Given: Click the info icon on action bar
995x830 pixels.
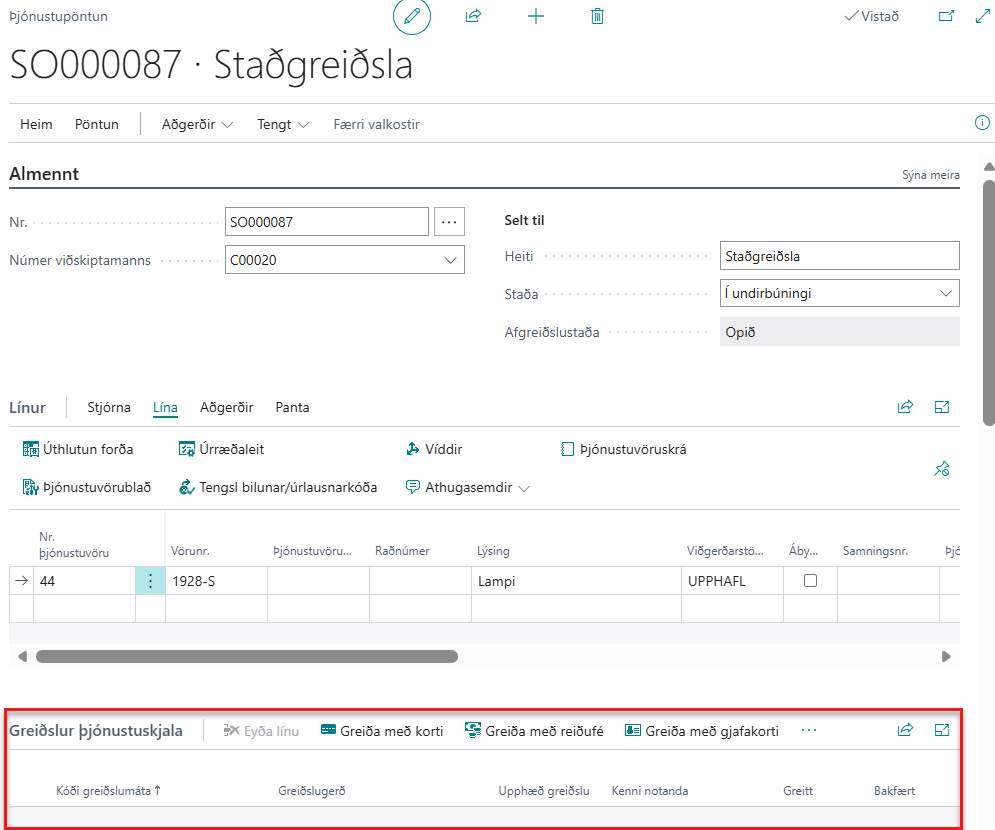Looking at the screenshot, I should [981, 123].
